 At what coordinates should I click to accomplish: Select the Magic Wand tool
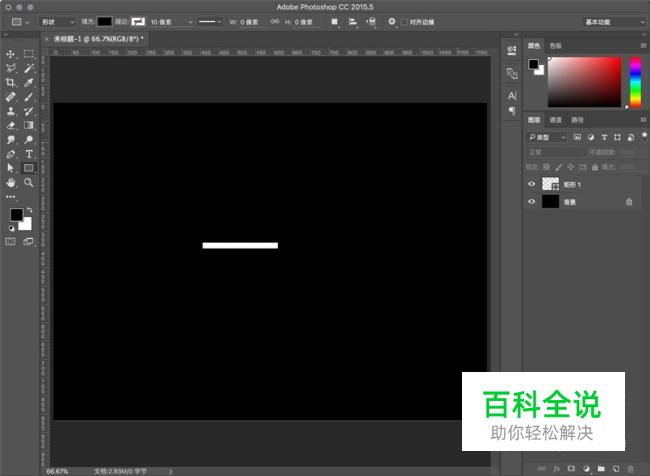[x=29, y=68]
